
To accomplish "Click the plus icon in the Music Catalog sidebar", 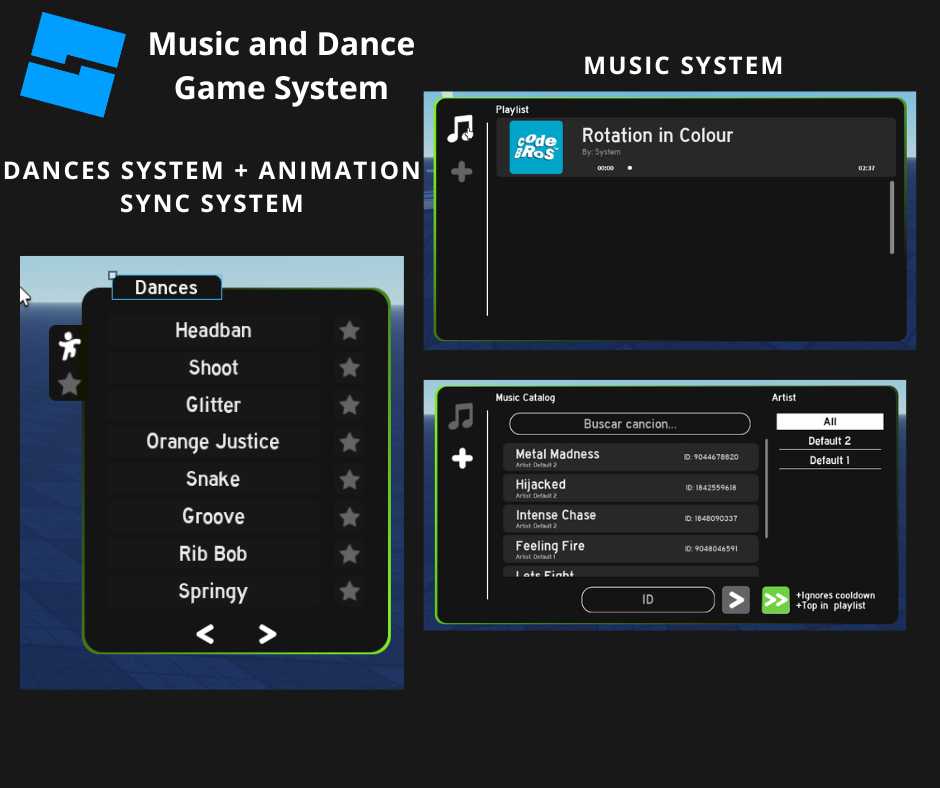I will coord(462,458).
